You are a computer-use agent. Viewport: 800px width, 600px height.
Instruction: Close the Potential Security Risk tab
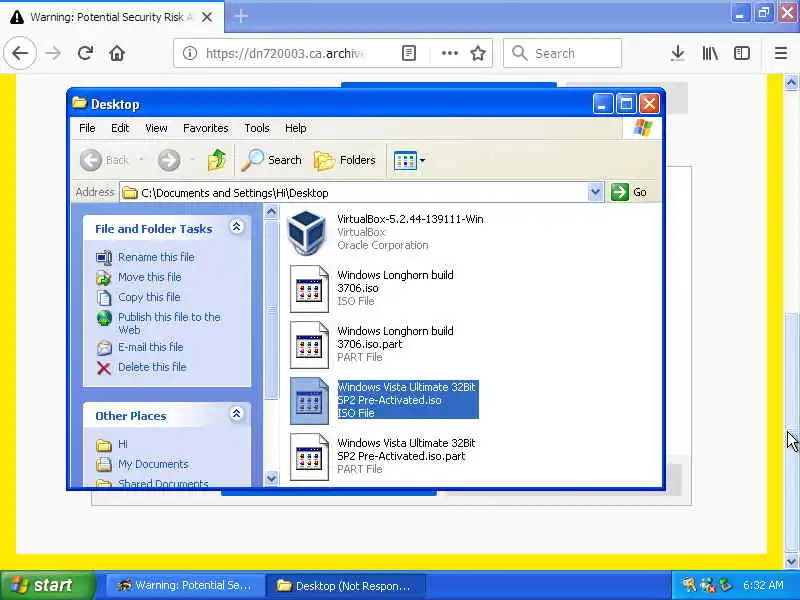[207, 17]
